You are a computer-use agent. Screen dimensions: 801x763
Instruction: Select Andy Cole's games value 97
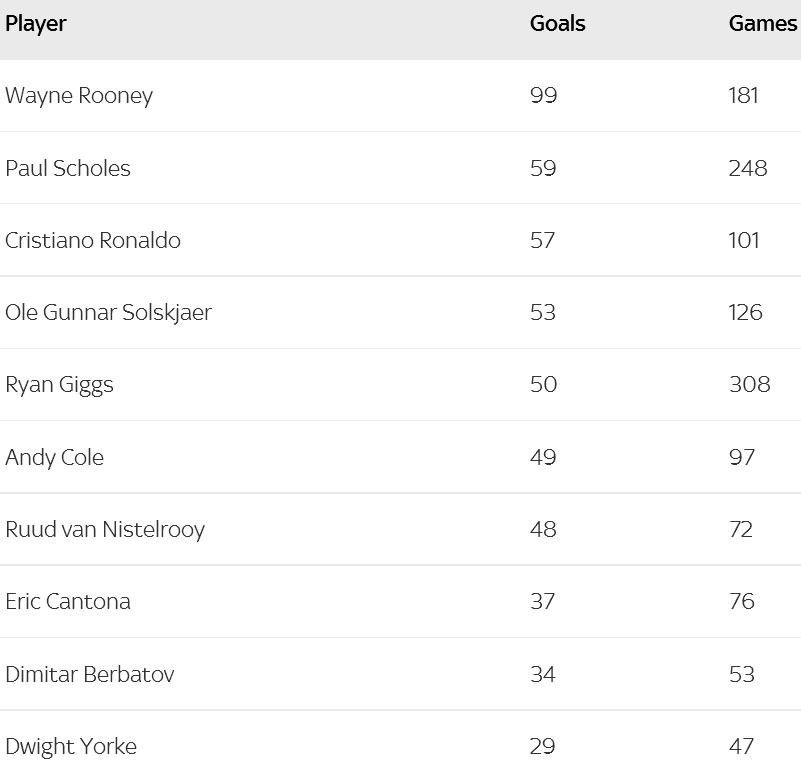tap(742, 457)
